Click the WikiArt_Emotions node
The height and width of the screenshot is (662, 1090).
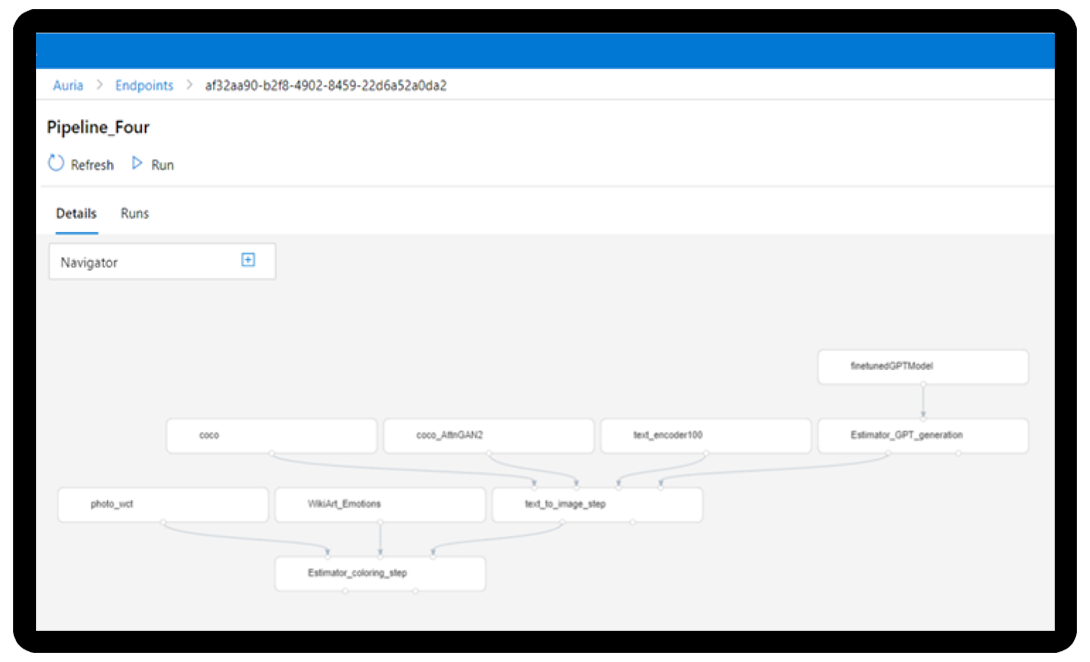(x=380, y=505)
